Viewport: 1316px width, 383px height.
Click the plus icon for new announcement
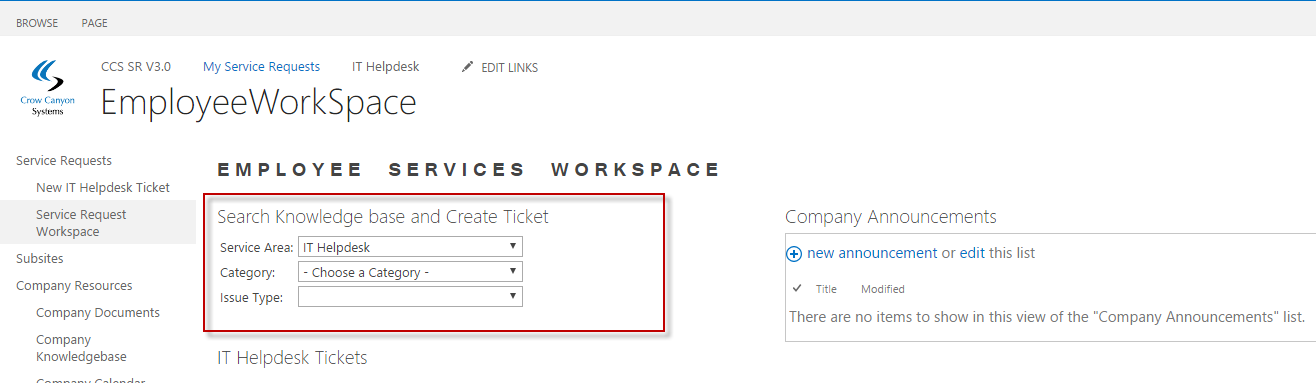pos(795,254)
